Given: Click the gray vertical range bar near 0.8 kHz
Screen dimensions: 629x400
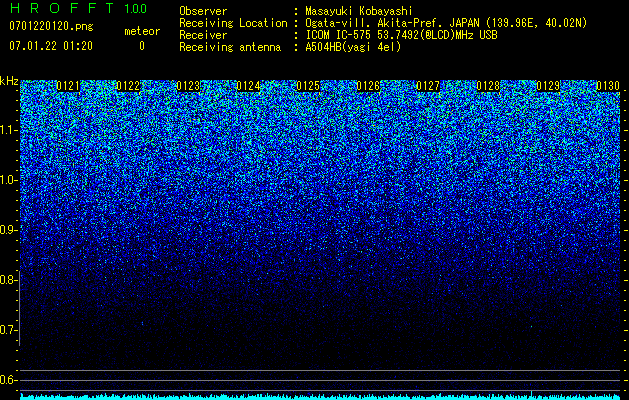Looking at the screenshot, I should (20, 308).
